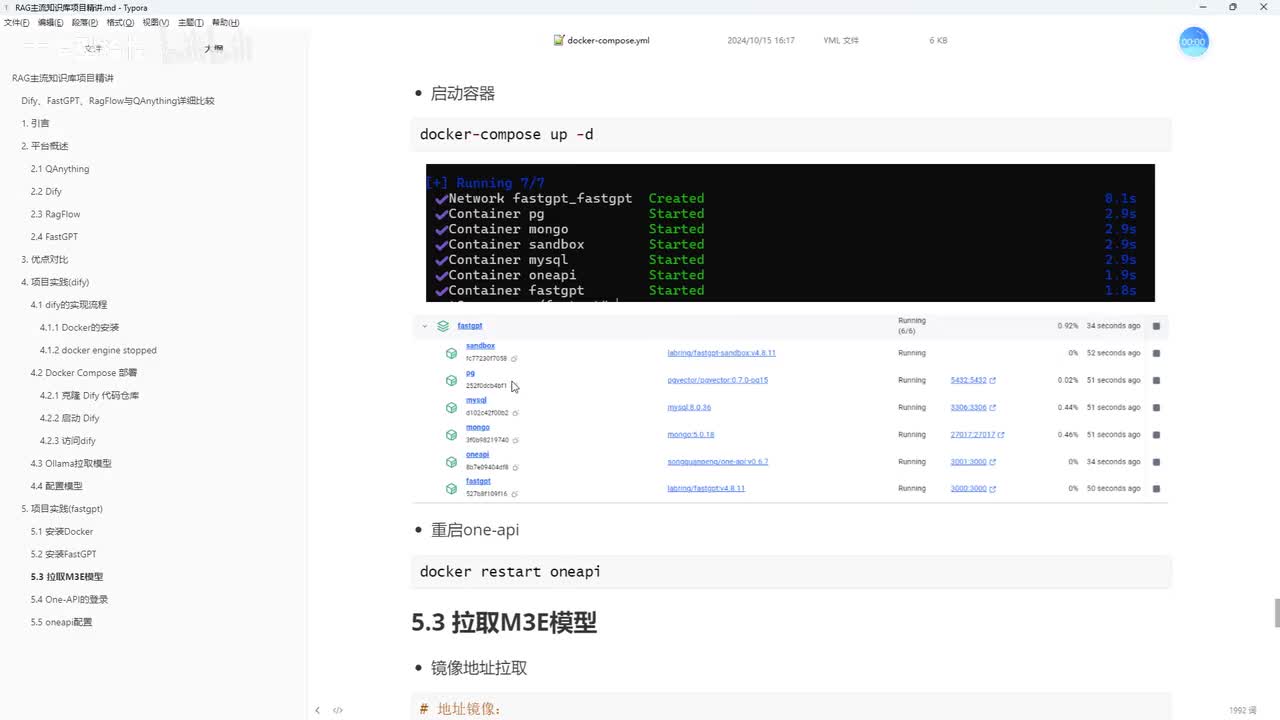Jump to 3. 优点对比 in outline
The image size is (1280, 720).
coord(45,259)
